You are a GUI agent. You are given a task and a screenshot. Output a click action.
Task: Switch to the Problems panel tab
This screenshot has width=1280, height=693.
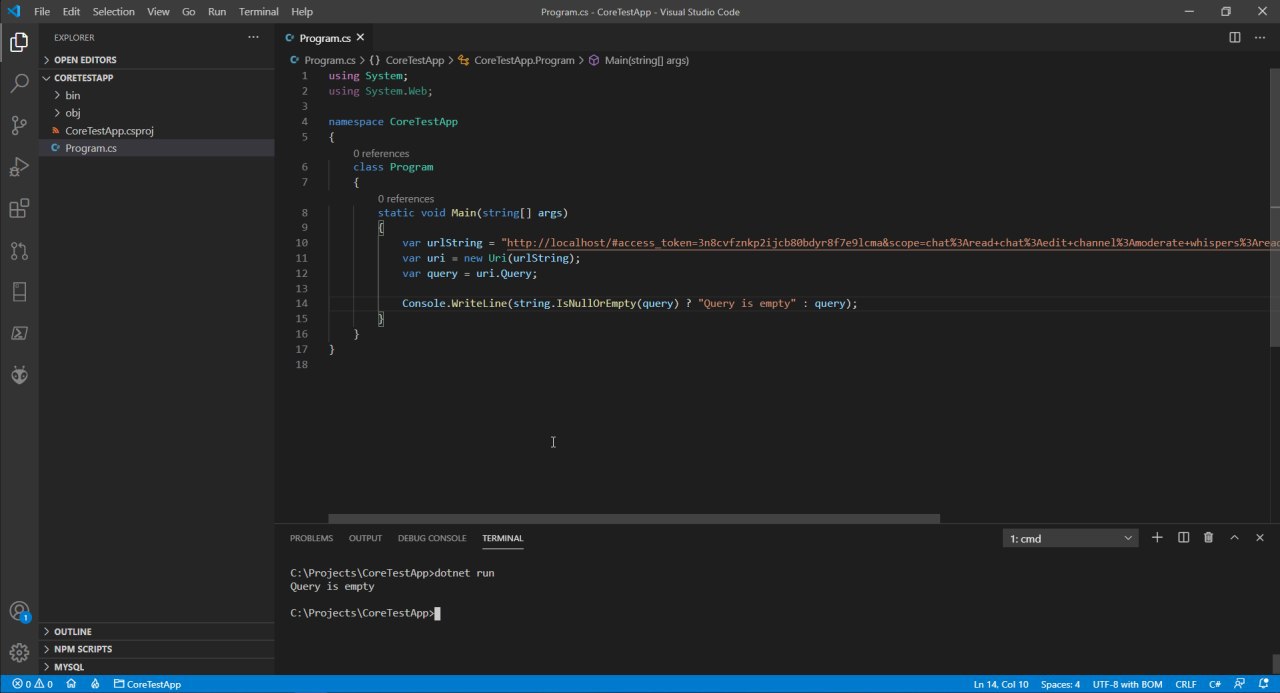[311, 538]
